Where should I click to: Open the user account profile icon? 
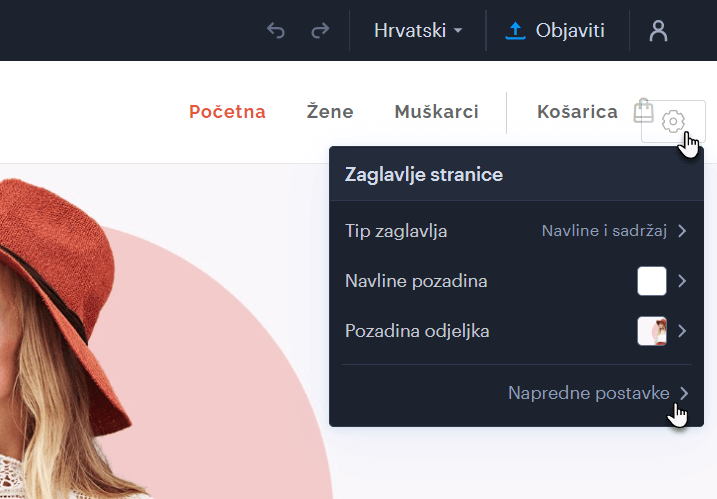pos(658,31)
